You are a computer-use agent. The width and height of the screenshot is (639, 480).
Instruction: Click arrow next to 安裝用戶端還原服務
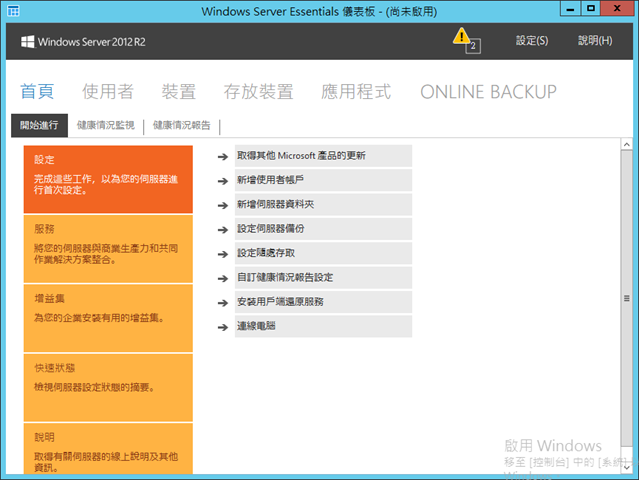click(223, 303)
